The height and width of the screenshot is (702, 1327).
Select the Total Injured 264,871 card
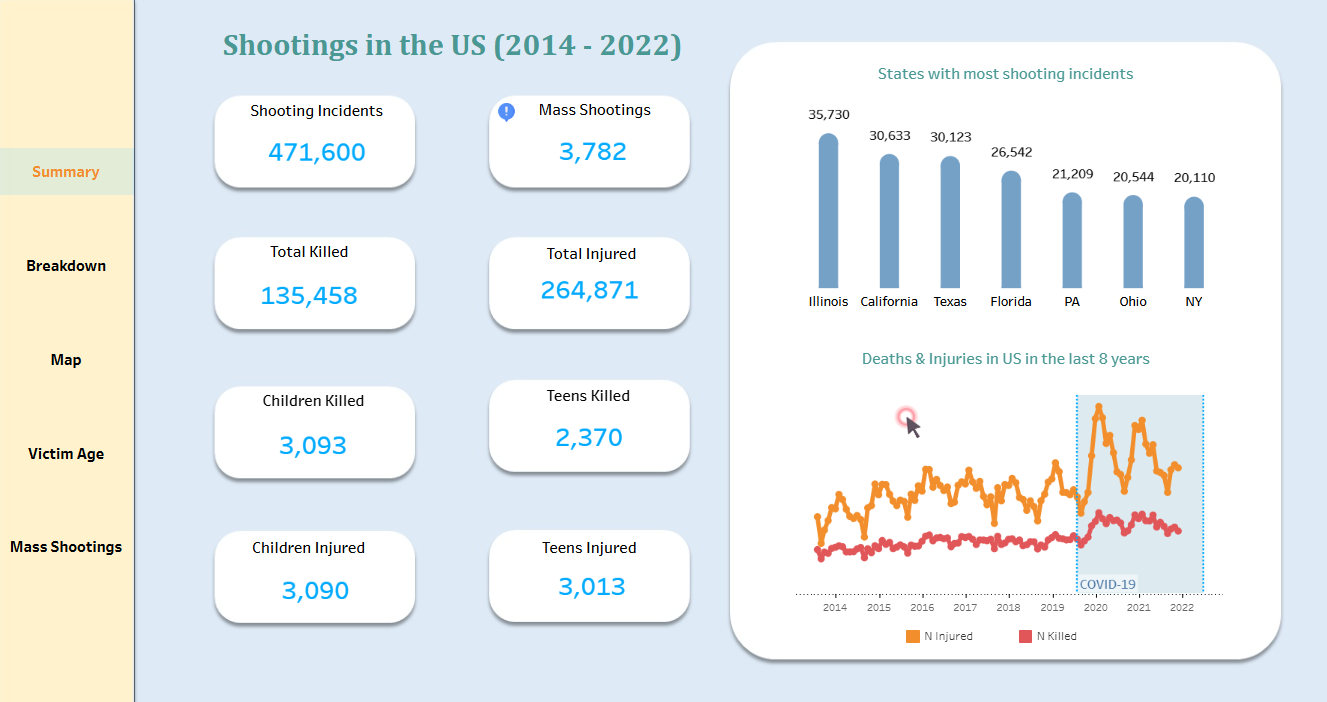pyautogui.click(x=589, y=283)
